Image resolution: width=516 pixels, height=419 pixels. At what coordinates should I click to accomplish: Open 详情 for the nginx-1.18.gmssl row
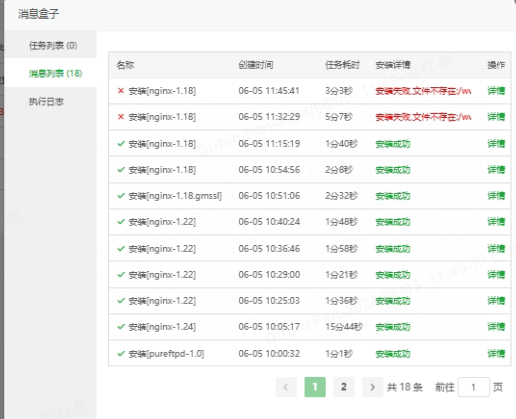496,196
